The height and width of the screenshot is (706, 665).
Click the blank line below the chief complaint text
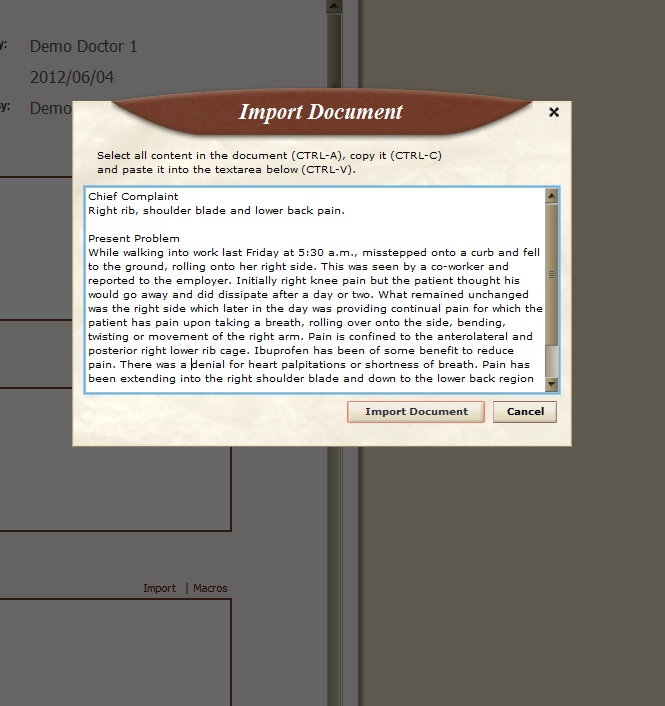point(300,225)
